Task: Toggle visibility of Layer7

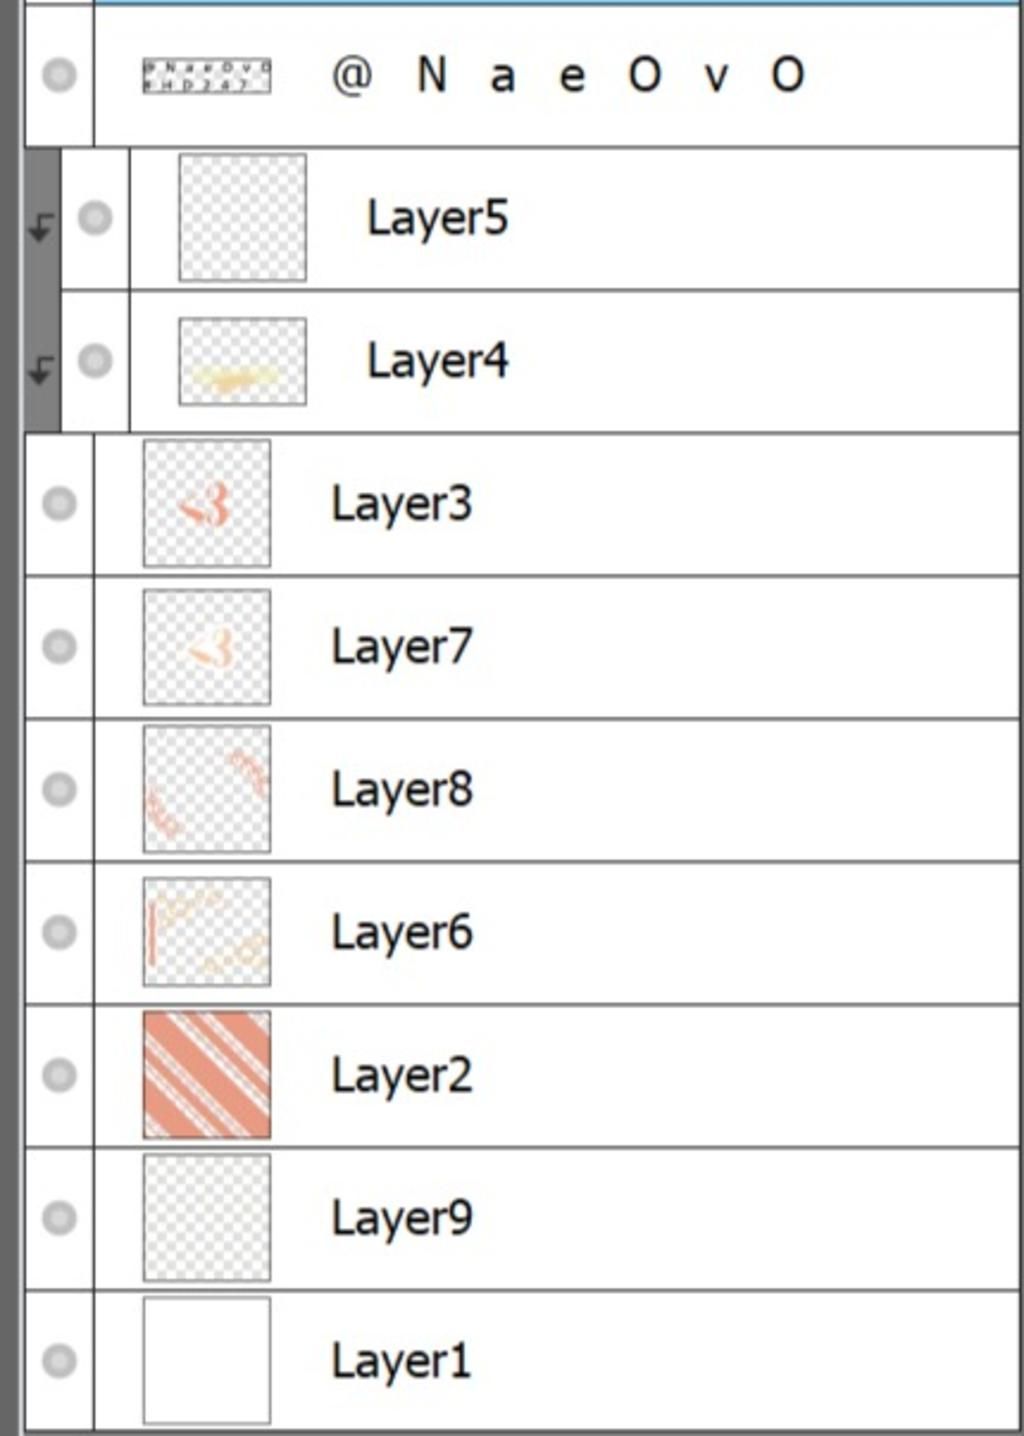Action: click(59, 646)
